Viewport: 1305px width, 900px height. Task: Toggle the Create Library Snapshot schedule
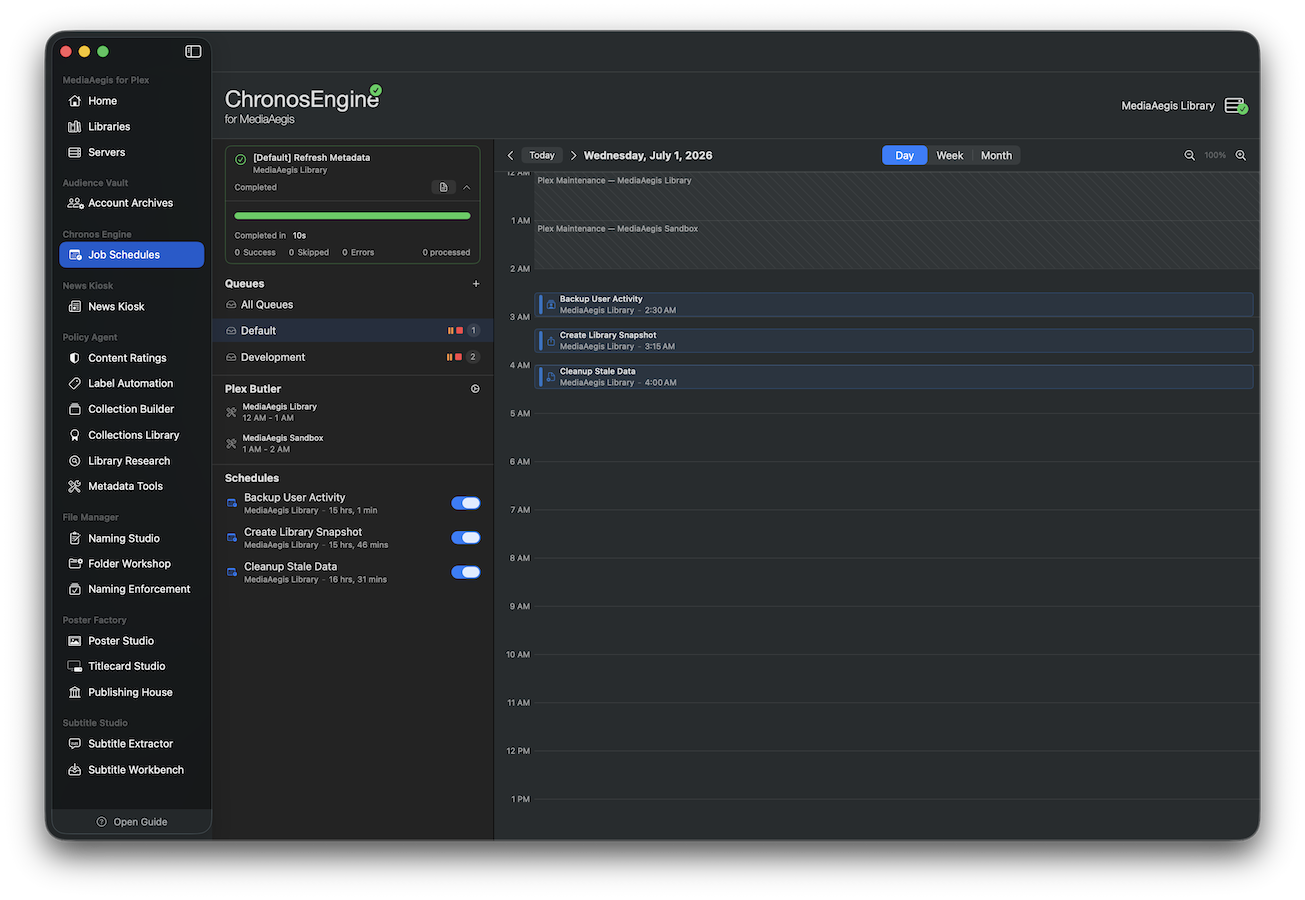(x=466, y=538)
